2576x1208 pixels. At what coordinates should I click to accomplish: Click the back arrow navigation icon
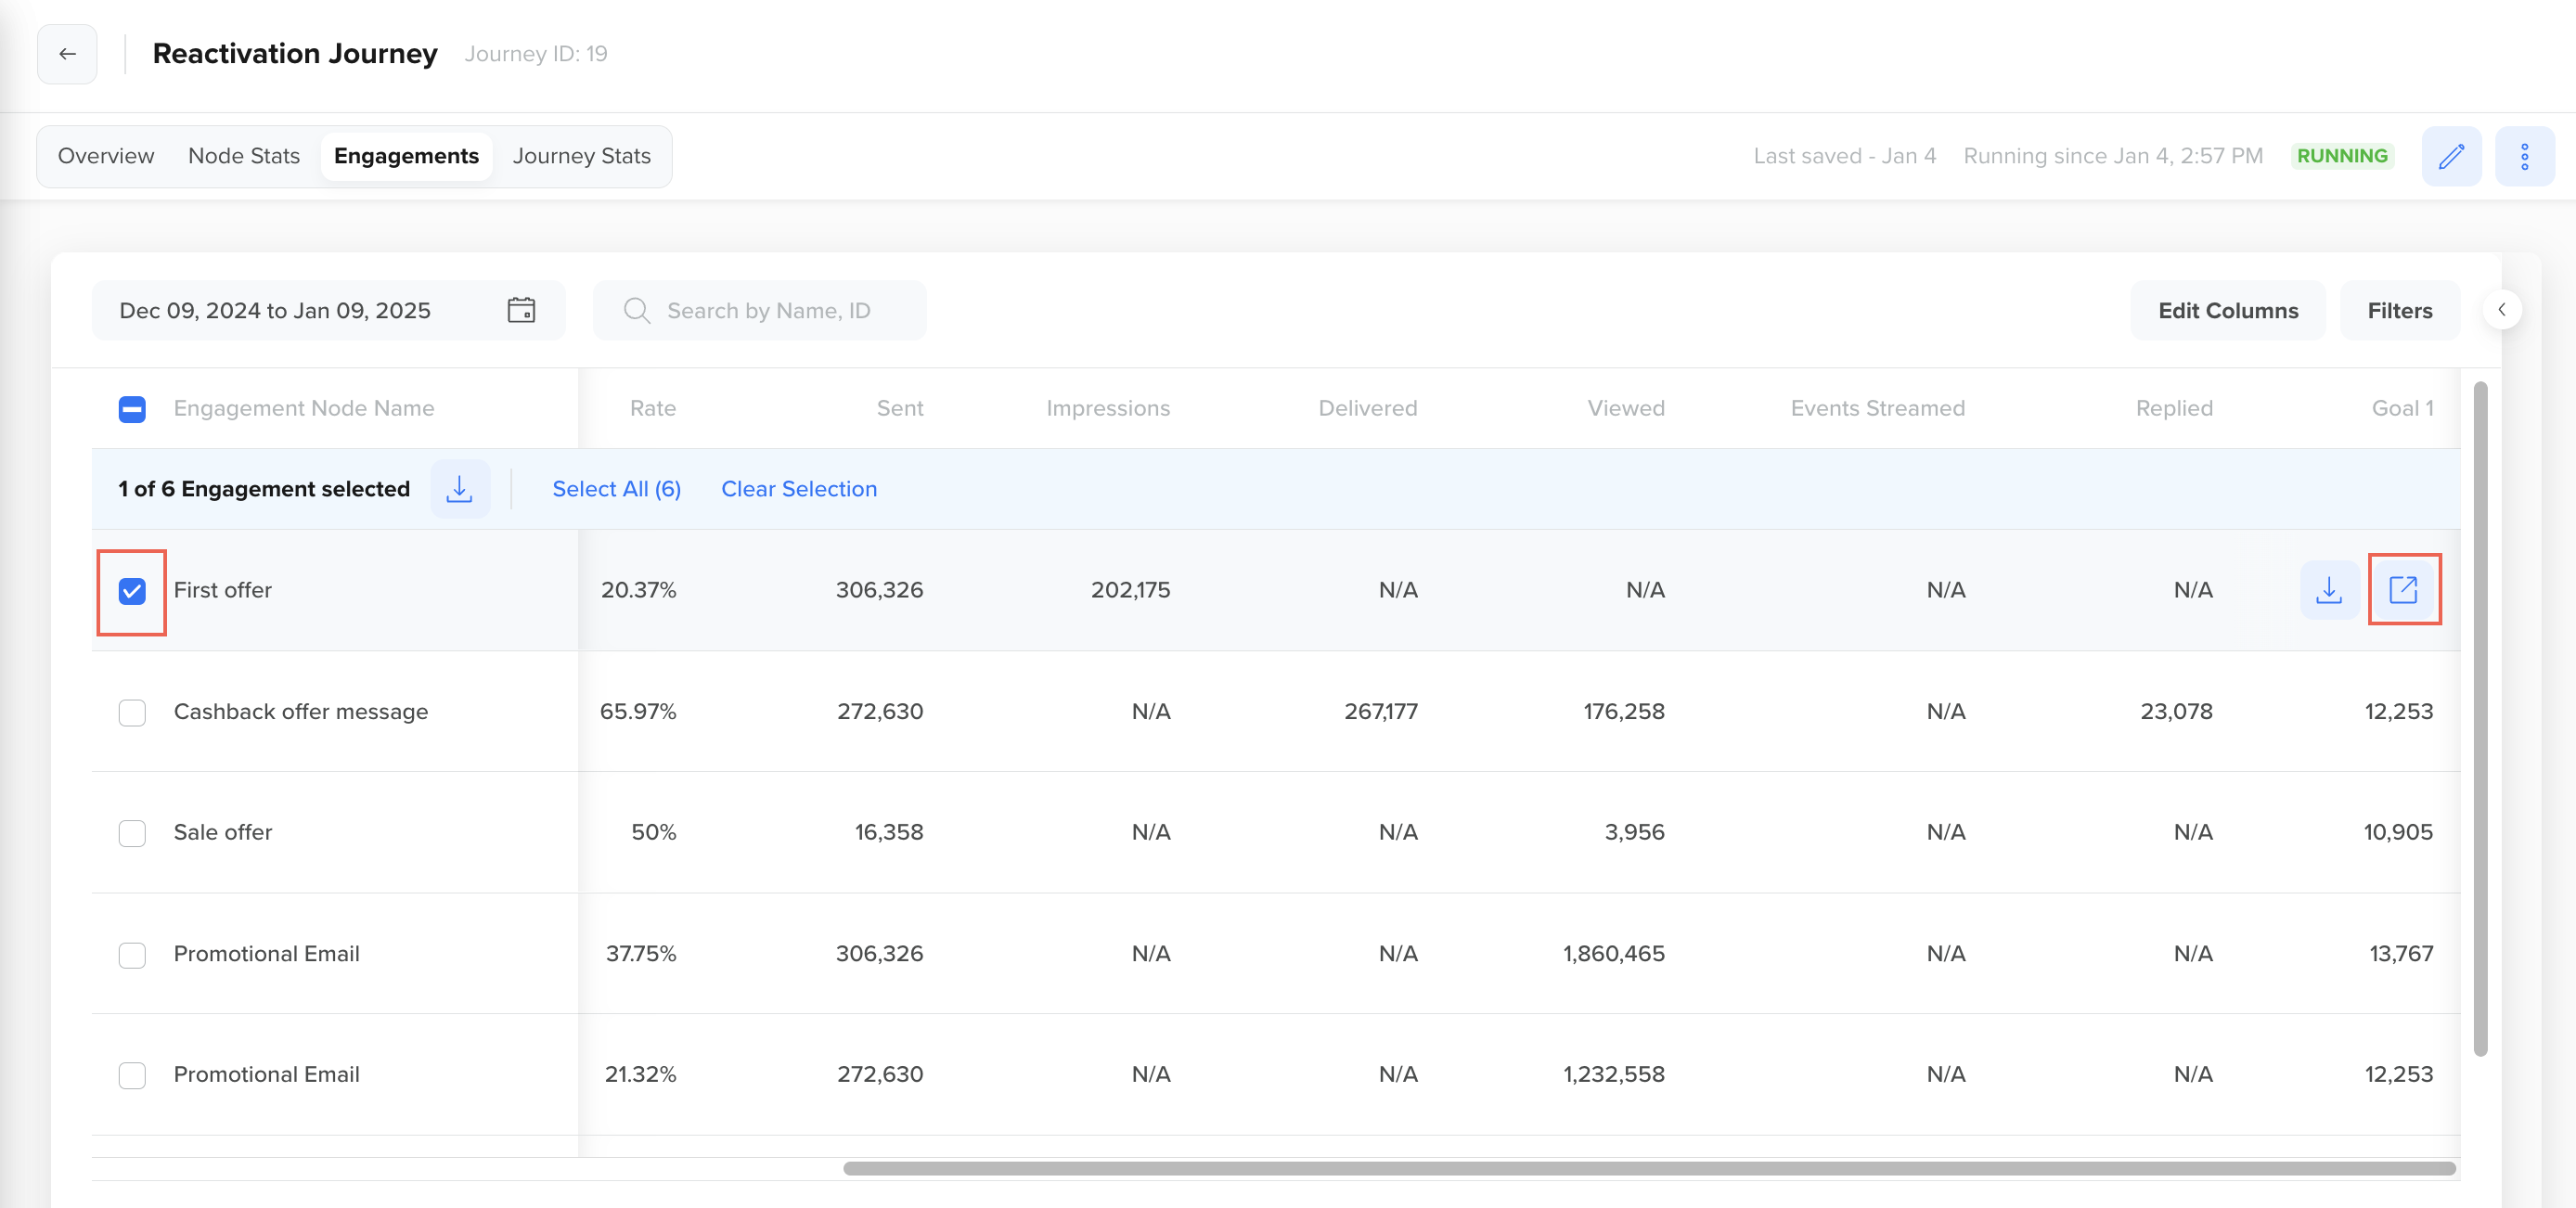pos(68,54)
